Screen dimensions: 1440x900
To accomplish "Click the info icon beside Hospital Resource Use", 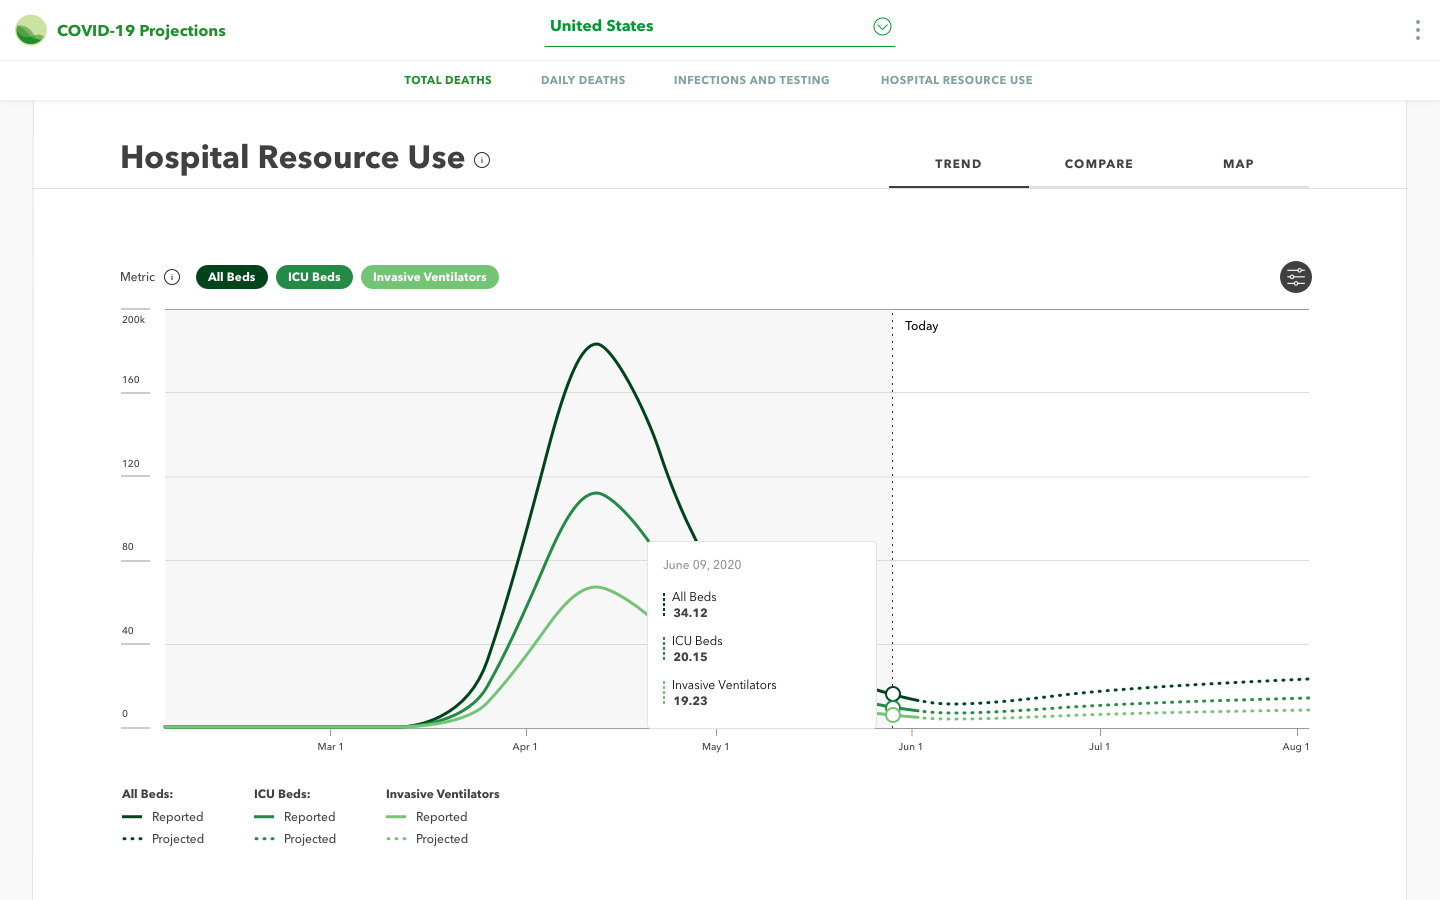I will 482,160.
